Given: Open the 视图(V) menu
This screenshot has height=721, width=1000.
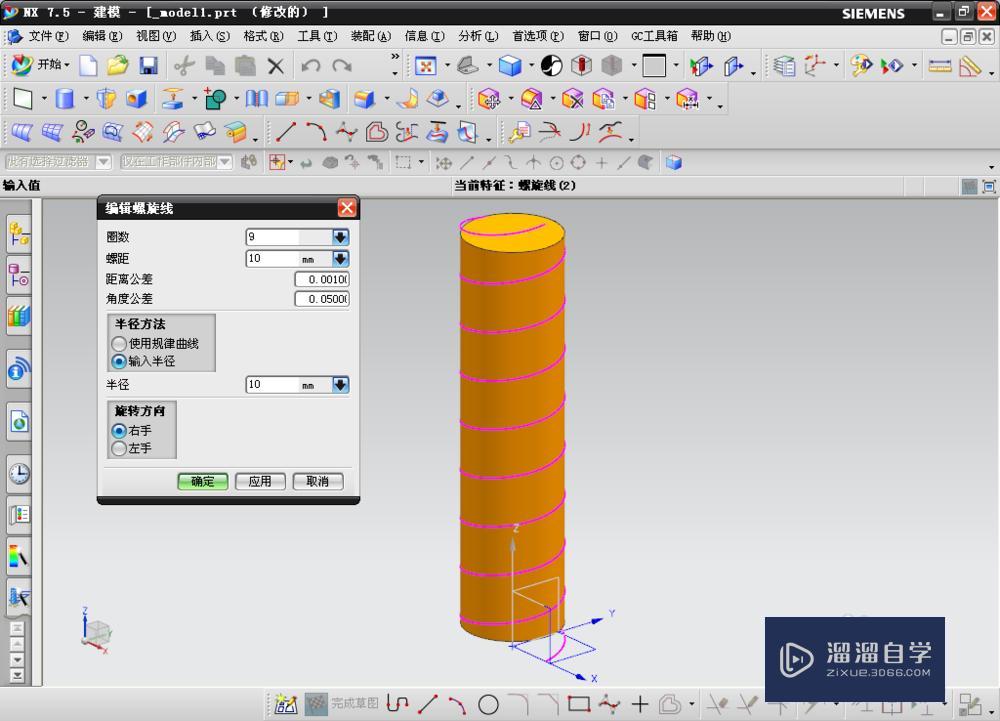Looking at the screenshot, I should (x=156, y=36).
